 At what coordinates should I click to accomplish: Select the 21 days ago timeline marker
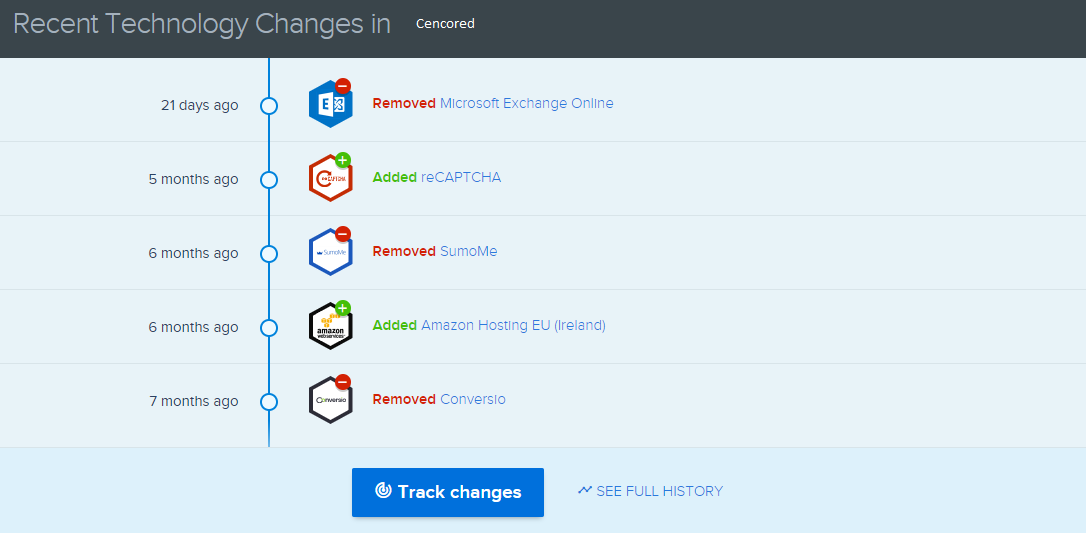click(x=268, y=105)
